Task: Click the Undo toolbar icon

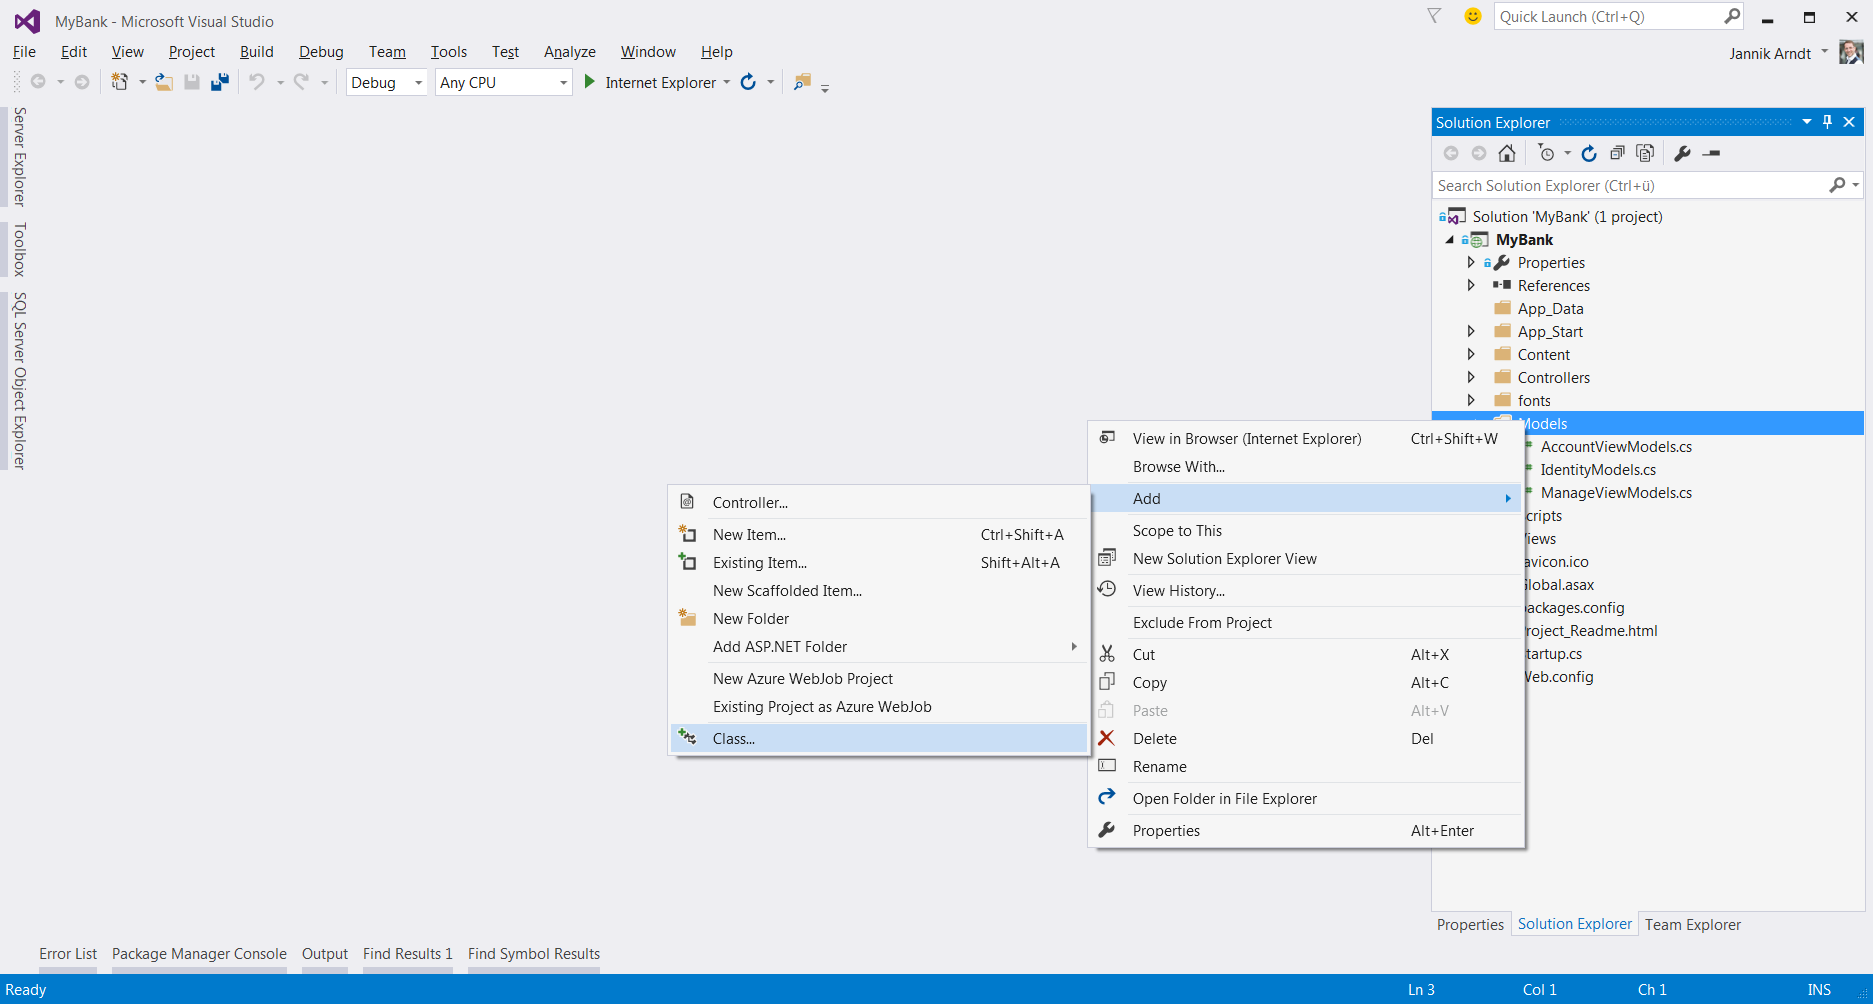Action: click(x=257, y=82)
